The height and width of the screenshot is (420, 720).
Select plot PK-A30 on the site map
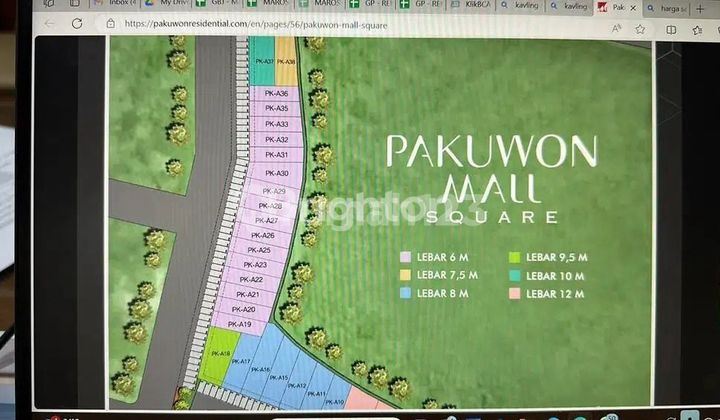(276, 173)
